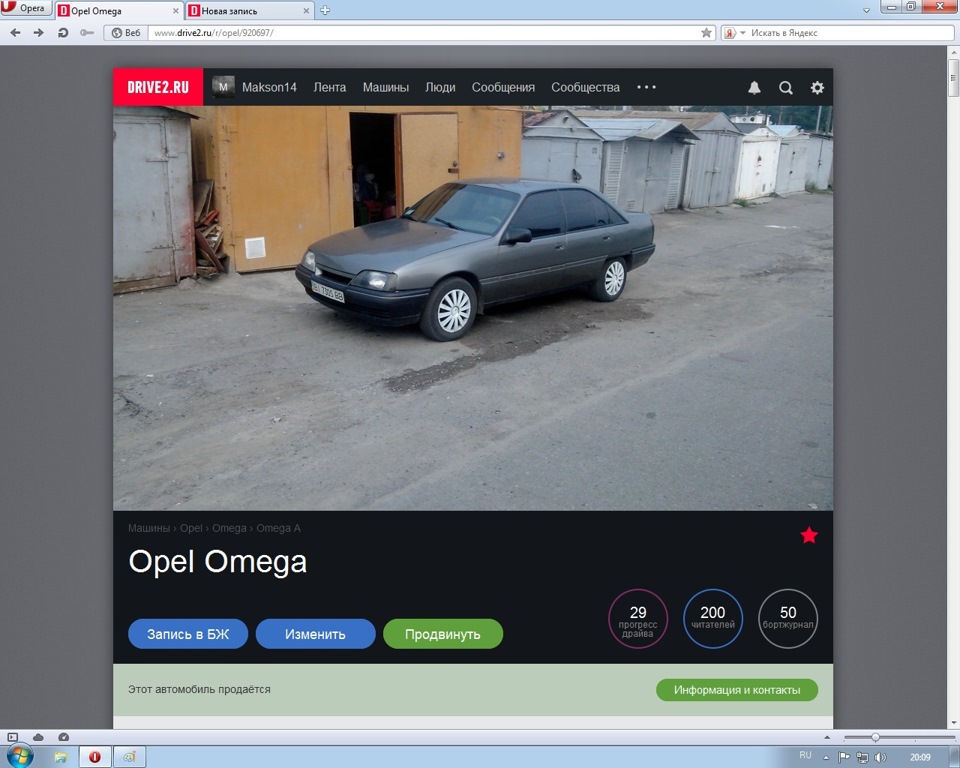The image size is (960, 768).
Task: Click the Opera Link cloud icon
Action: tap(38, 737)
